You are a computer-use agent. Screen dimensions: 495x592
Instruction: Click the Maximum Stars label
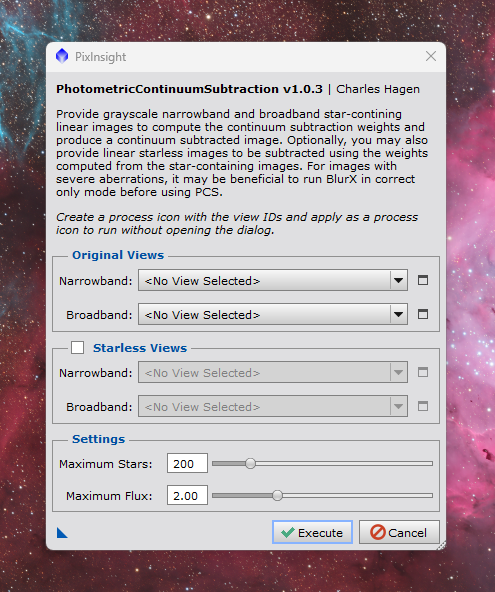[105, 464]
